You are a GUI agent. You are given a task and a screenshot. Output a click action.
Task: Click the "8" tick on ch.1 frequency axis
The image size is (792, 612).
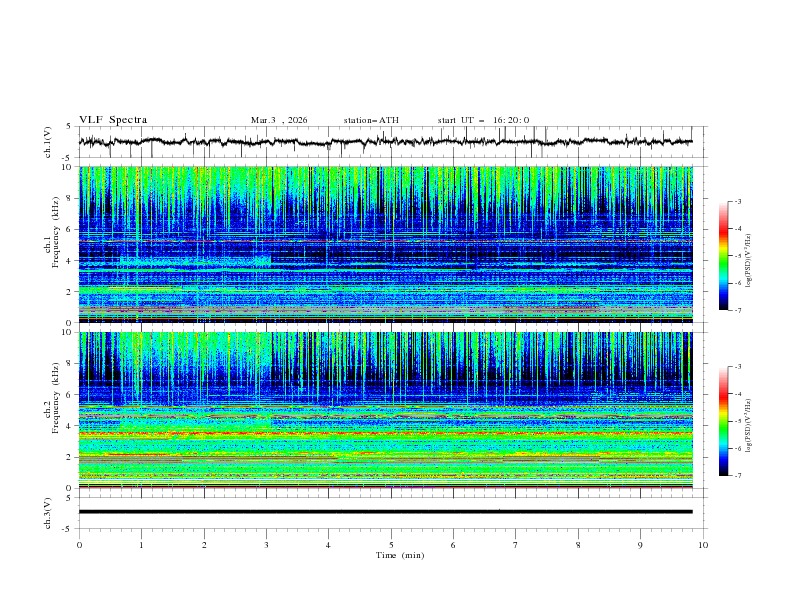coord(71,198)
